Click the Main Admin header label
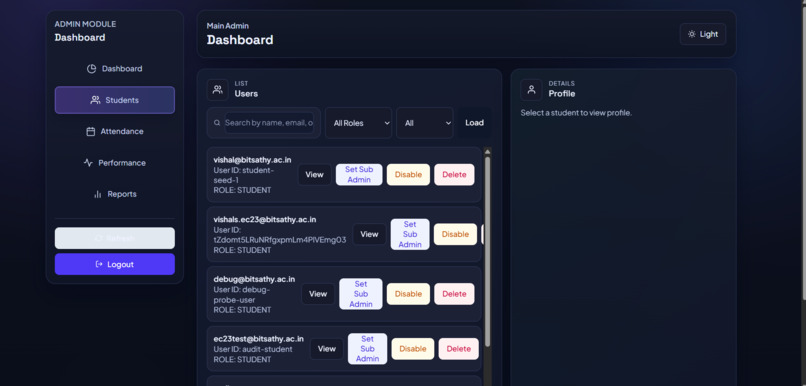 [228, 26]
